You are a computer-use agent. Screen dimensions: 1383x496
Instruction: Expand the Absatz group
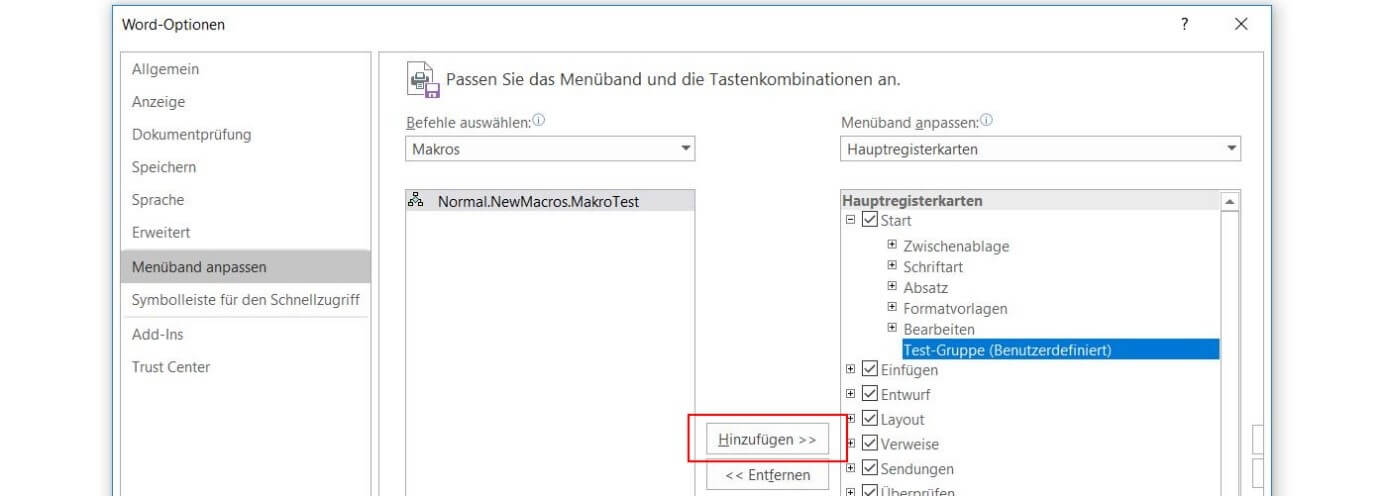[893, 287]
